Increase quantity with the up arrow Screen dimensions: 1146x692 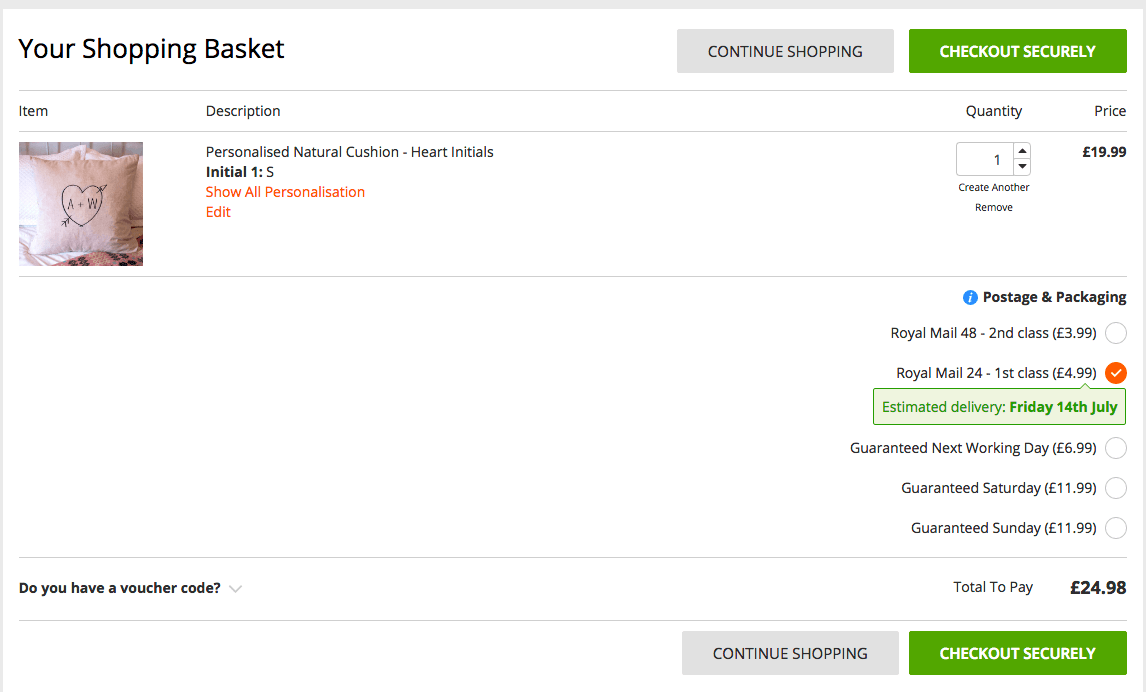point(1022,151)
